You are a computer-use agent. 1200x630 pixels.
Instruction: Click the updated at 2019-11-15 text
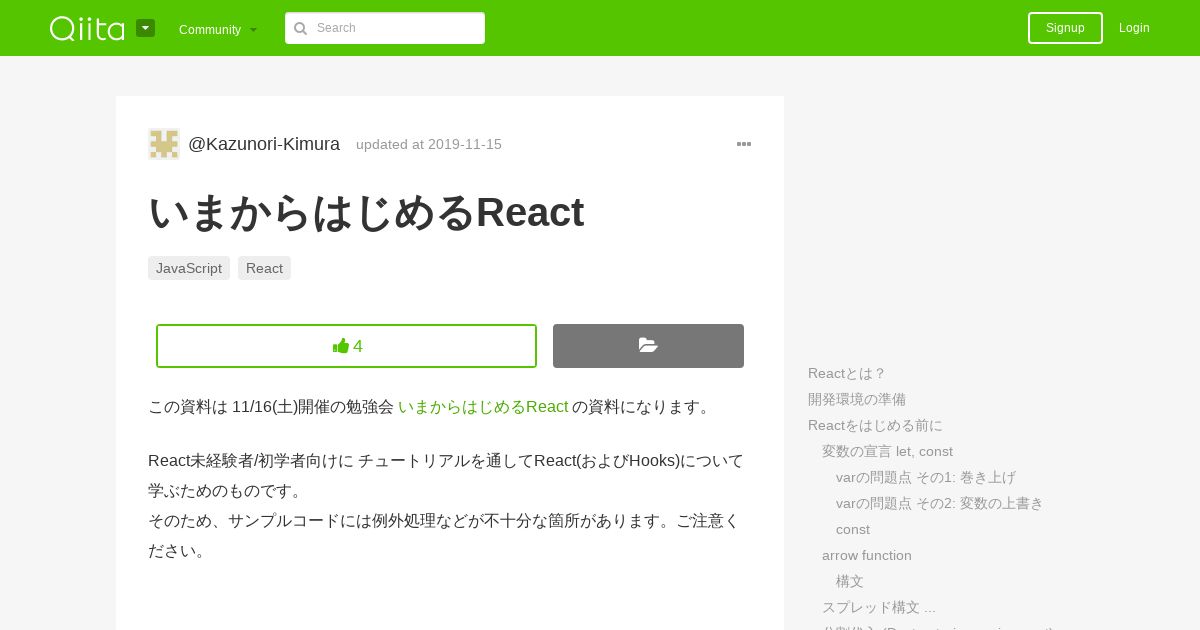429,144
